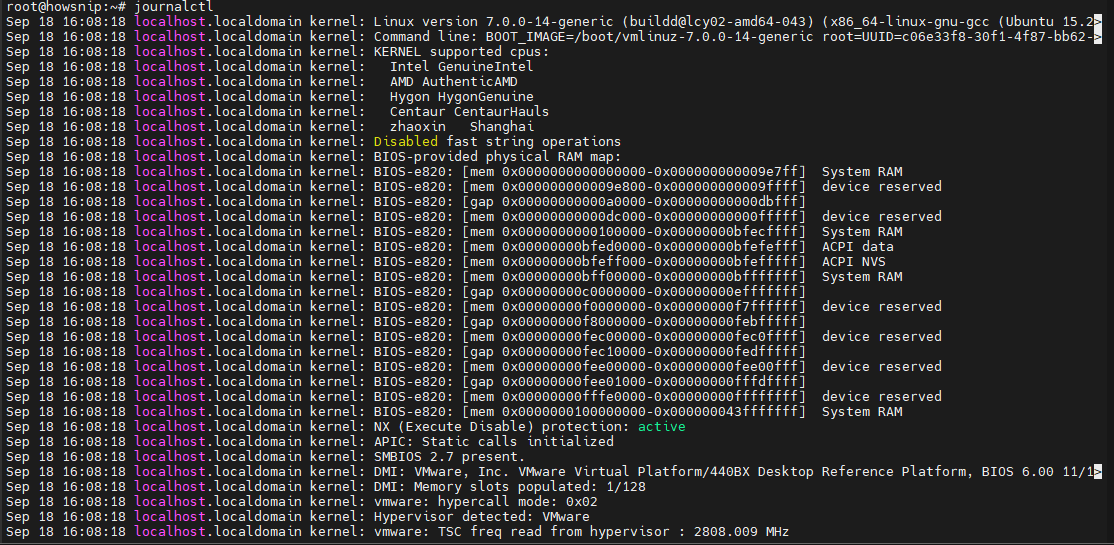1114x545 pixels.
Task: Click 'vmware: hypercall mode: 0x02' line
Action: [485, 502]
